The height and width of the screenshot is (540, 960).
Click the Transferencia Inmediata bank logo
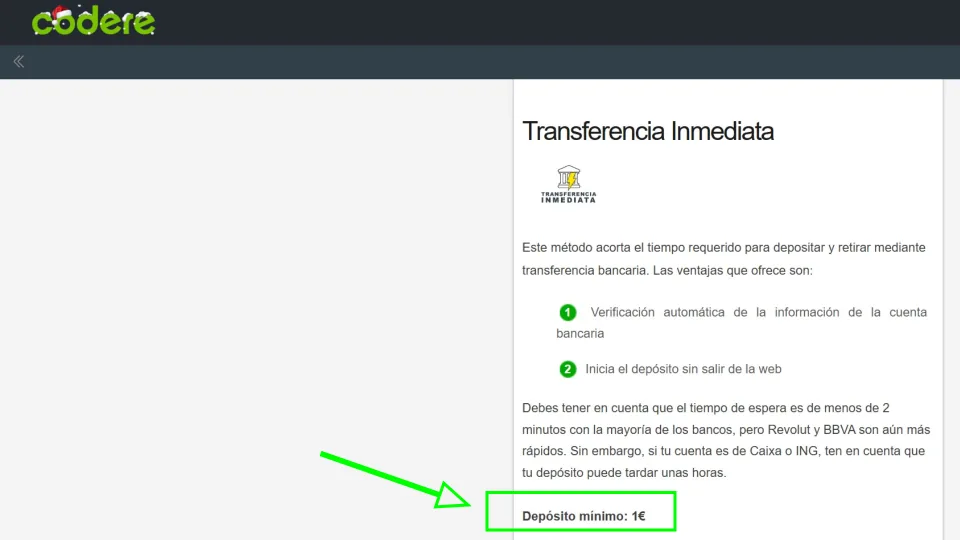[568, 184]
